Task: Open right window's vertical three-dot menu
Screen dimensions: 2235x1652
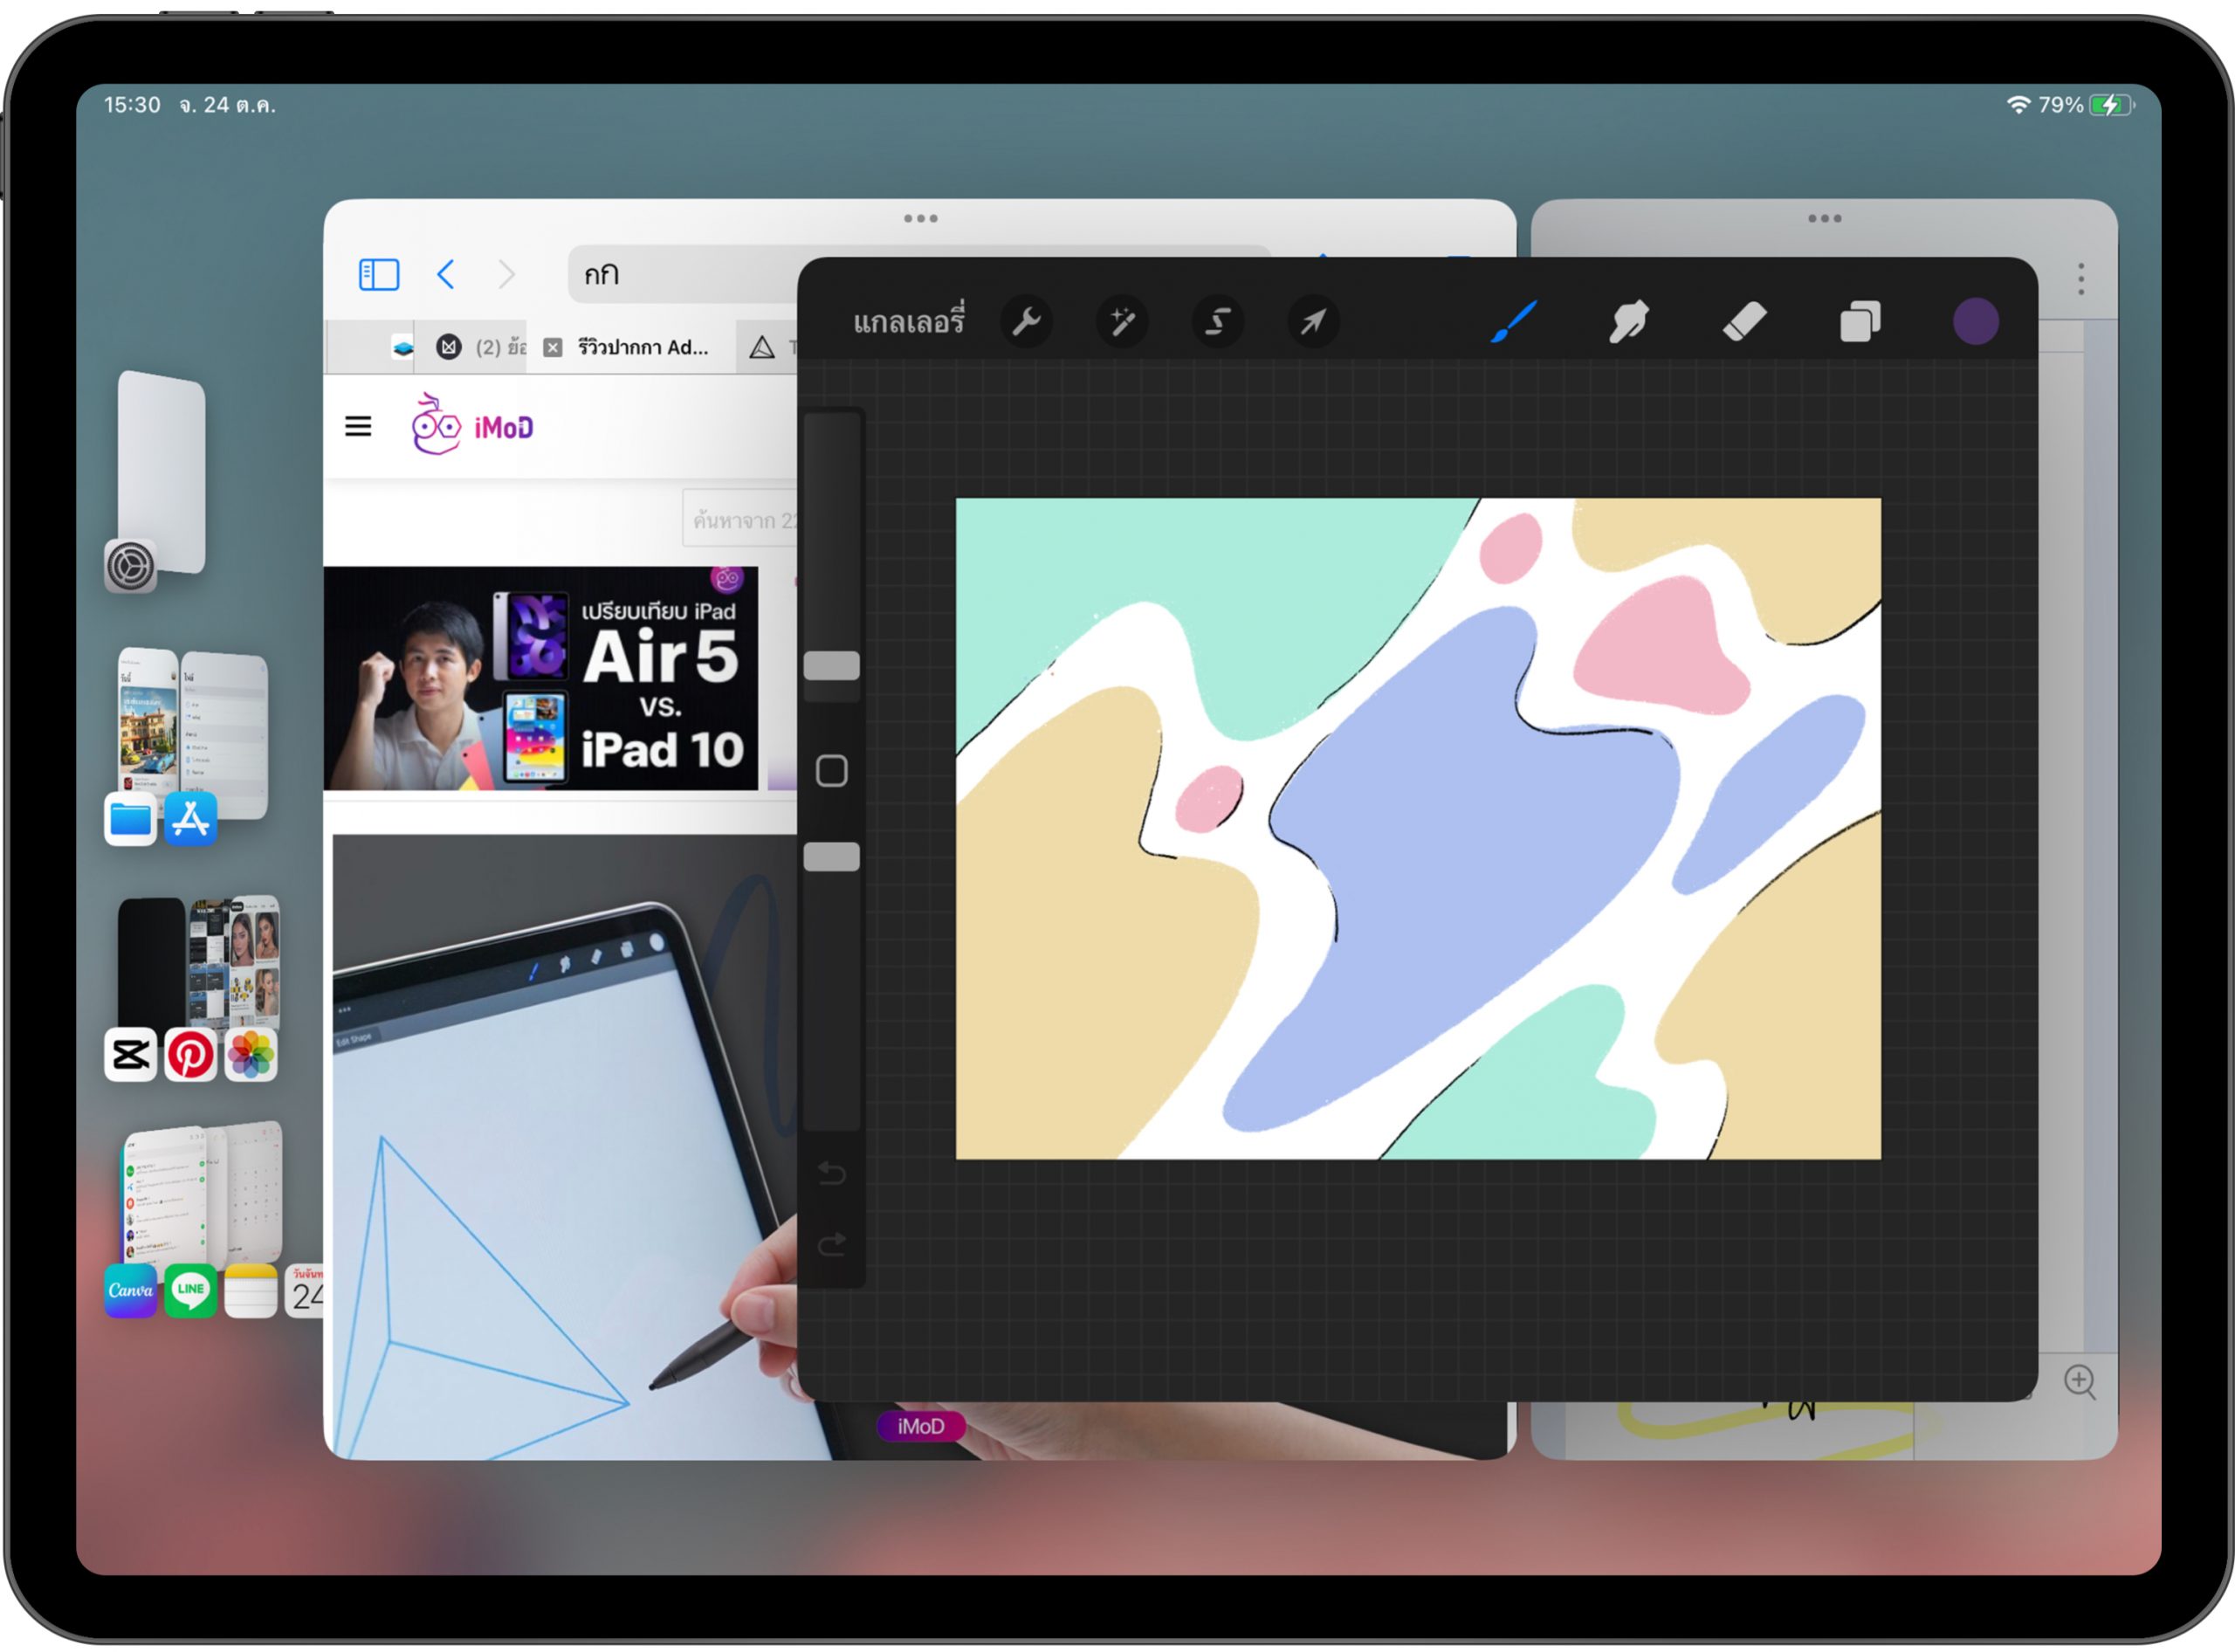Action: 2081,279
